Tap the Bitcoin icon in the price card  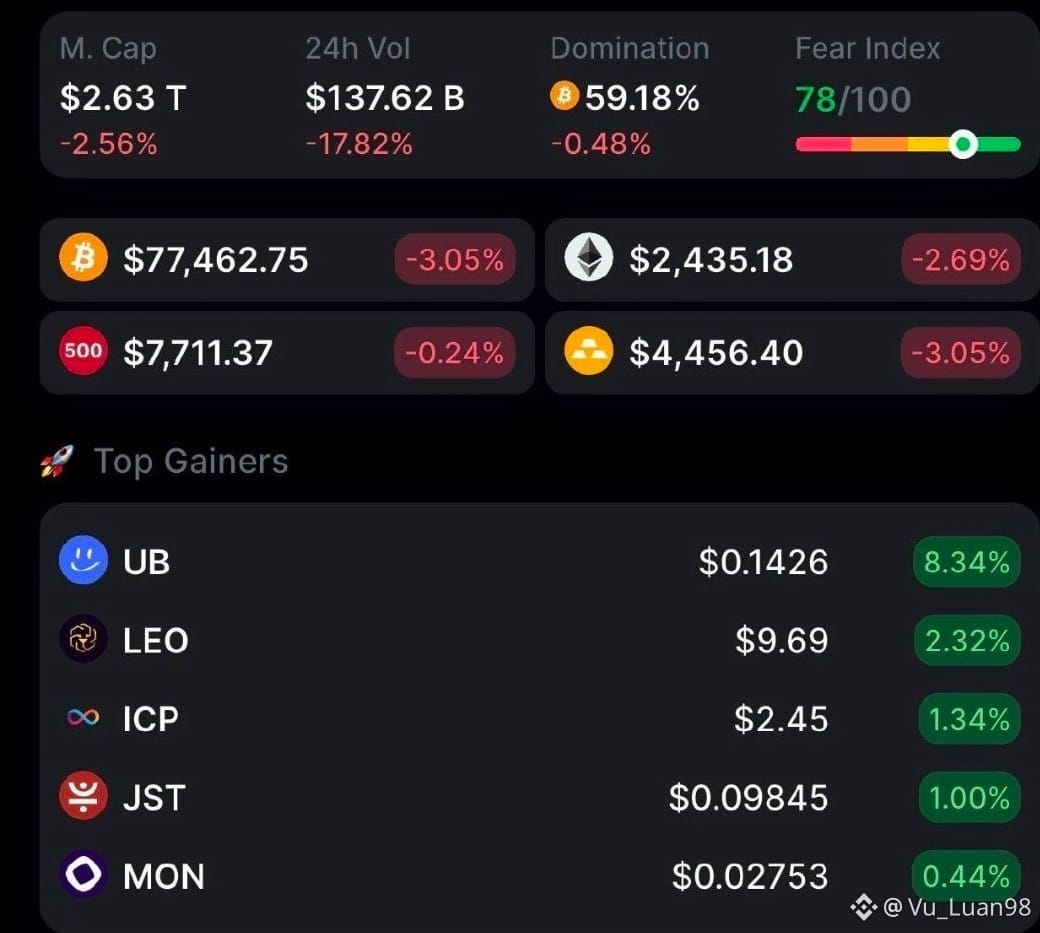(x=84, y=257)
